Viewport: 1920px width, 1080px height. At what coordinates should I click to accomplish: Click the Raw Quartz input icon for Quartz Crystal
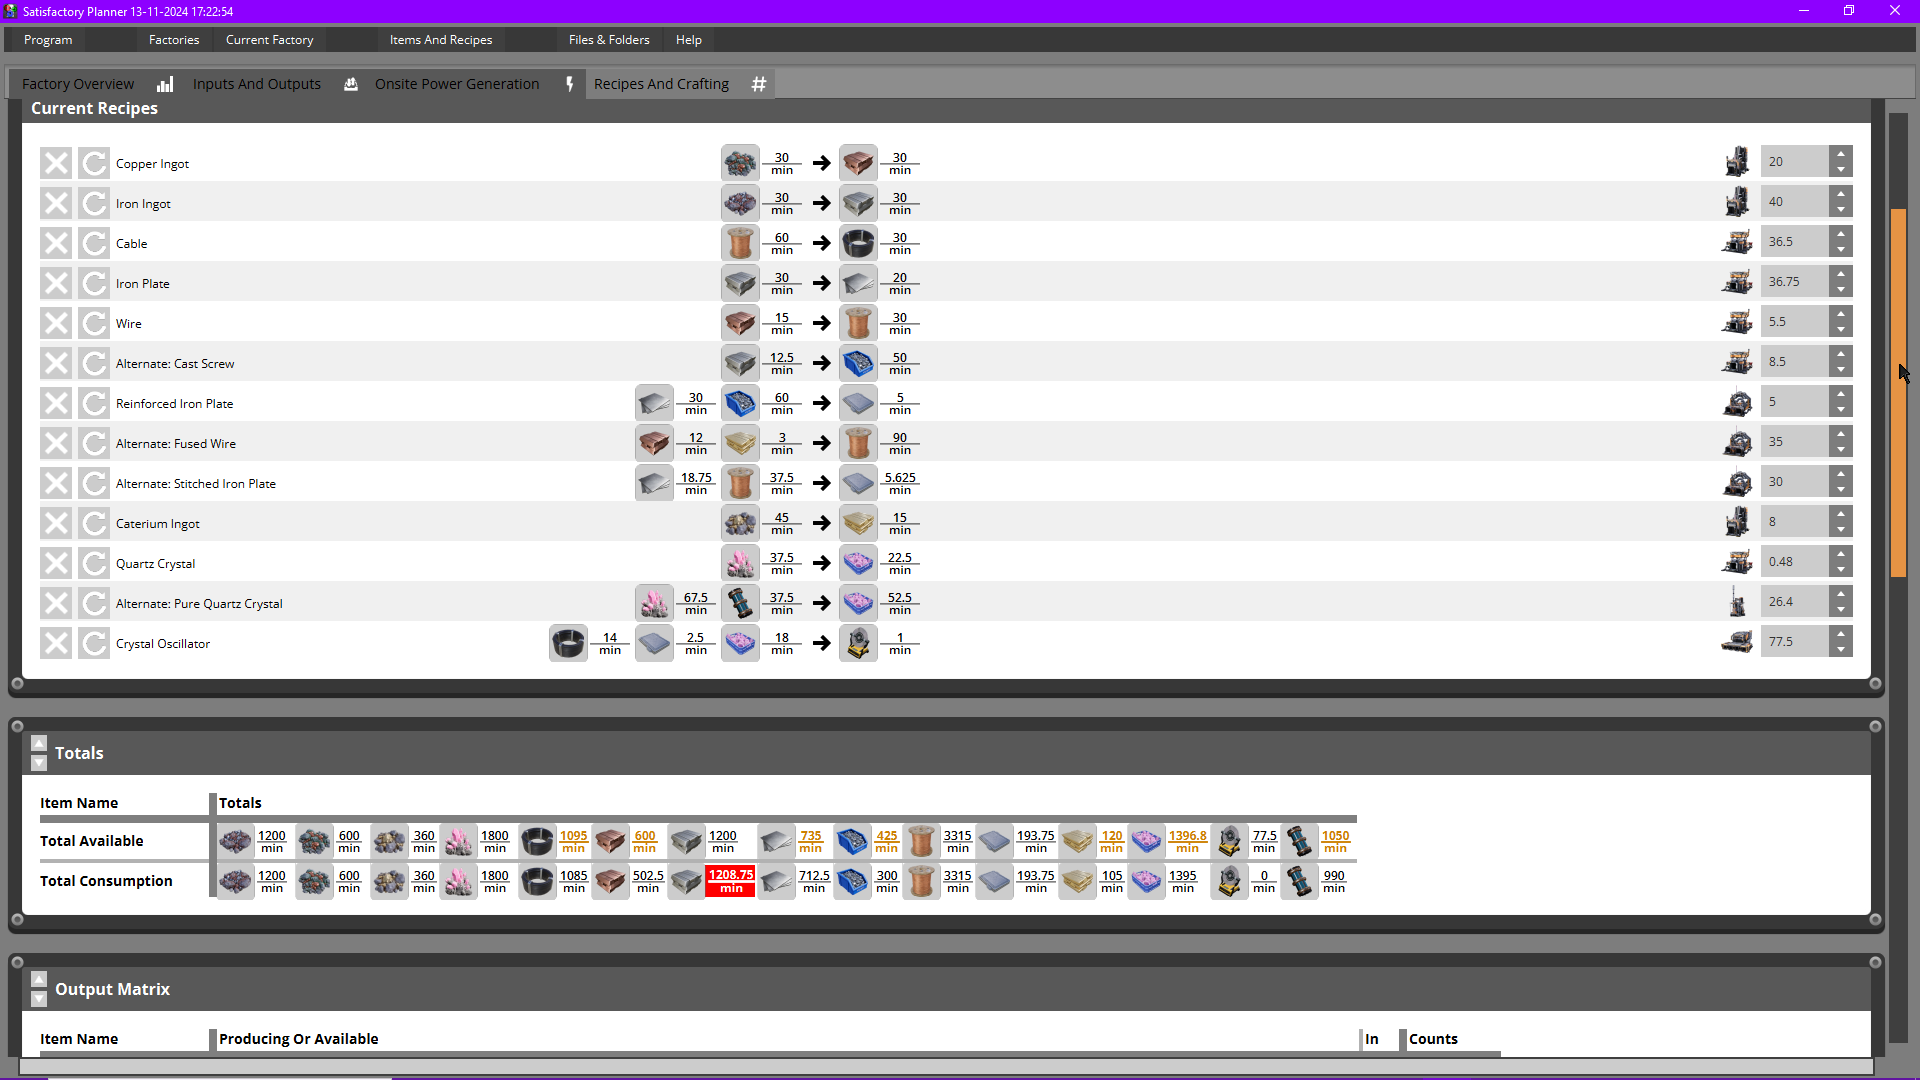[x=740, y=563]
